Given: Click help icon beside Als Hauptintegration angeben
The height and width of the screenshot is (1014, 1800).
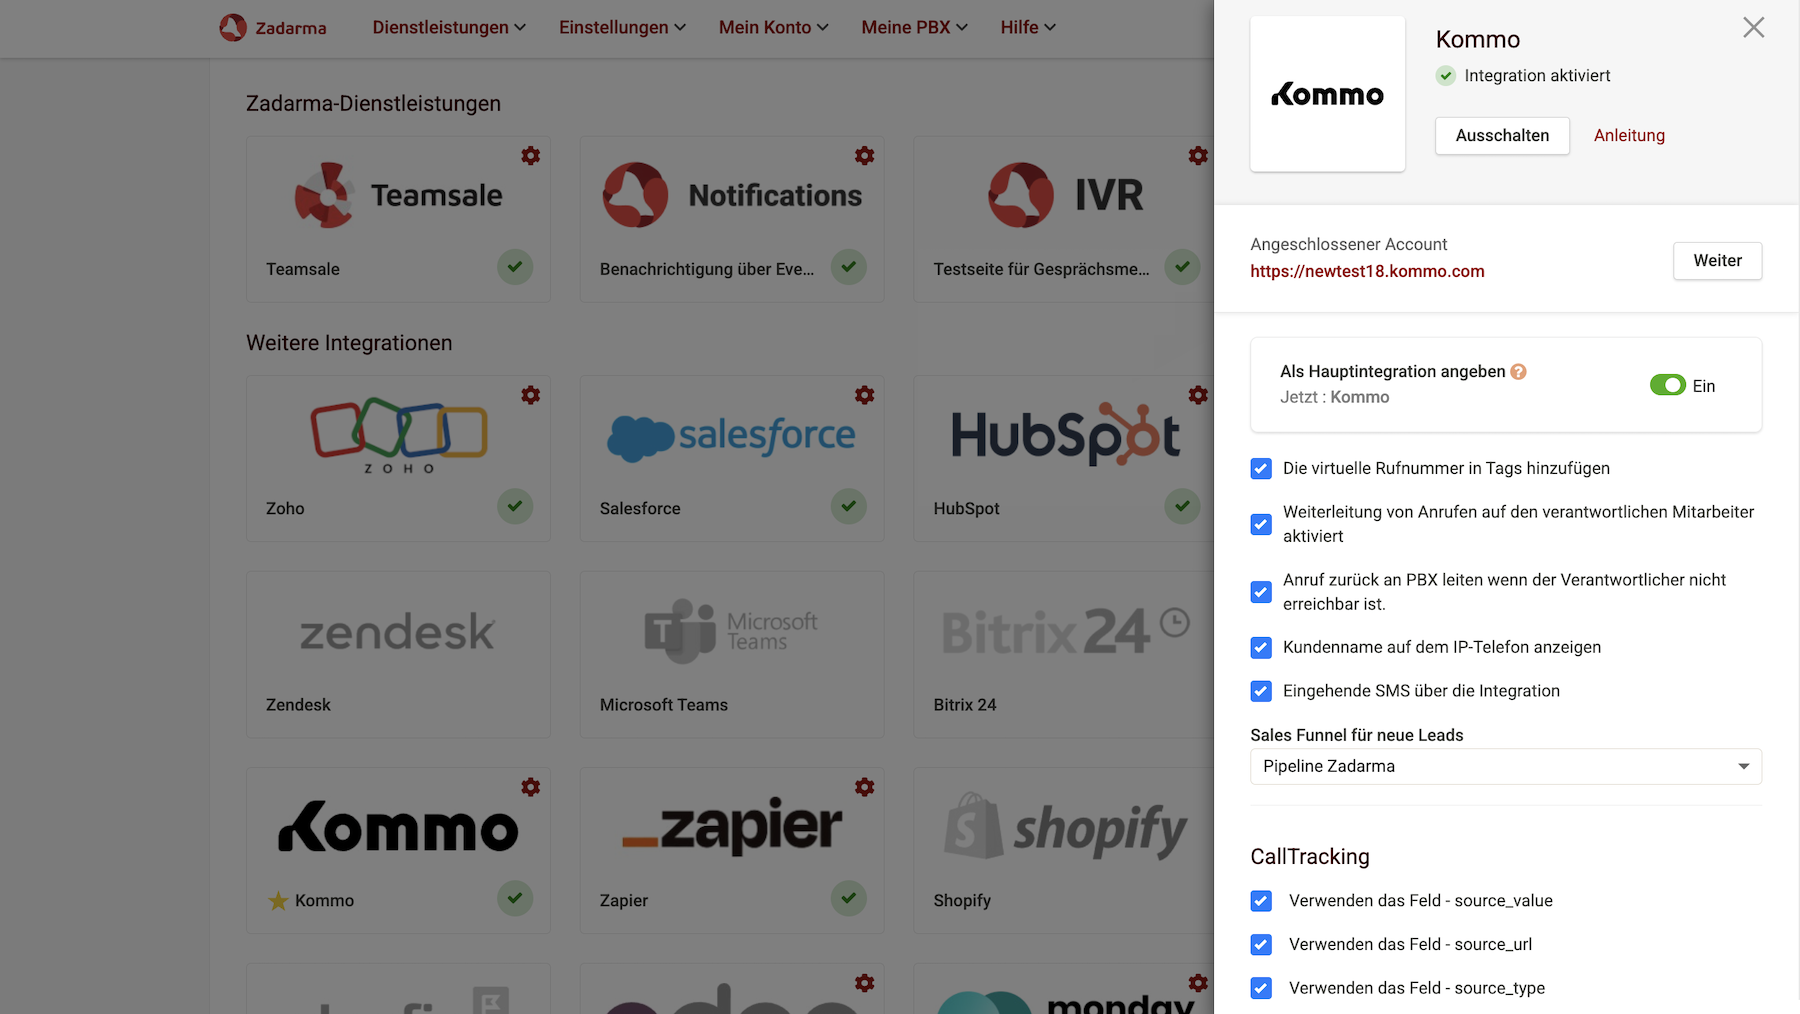Looking at the screenshot, I should (x=1518, y=372).
